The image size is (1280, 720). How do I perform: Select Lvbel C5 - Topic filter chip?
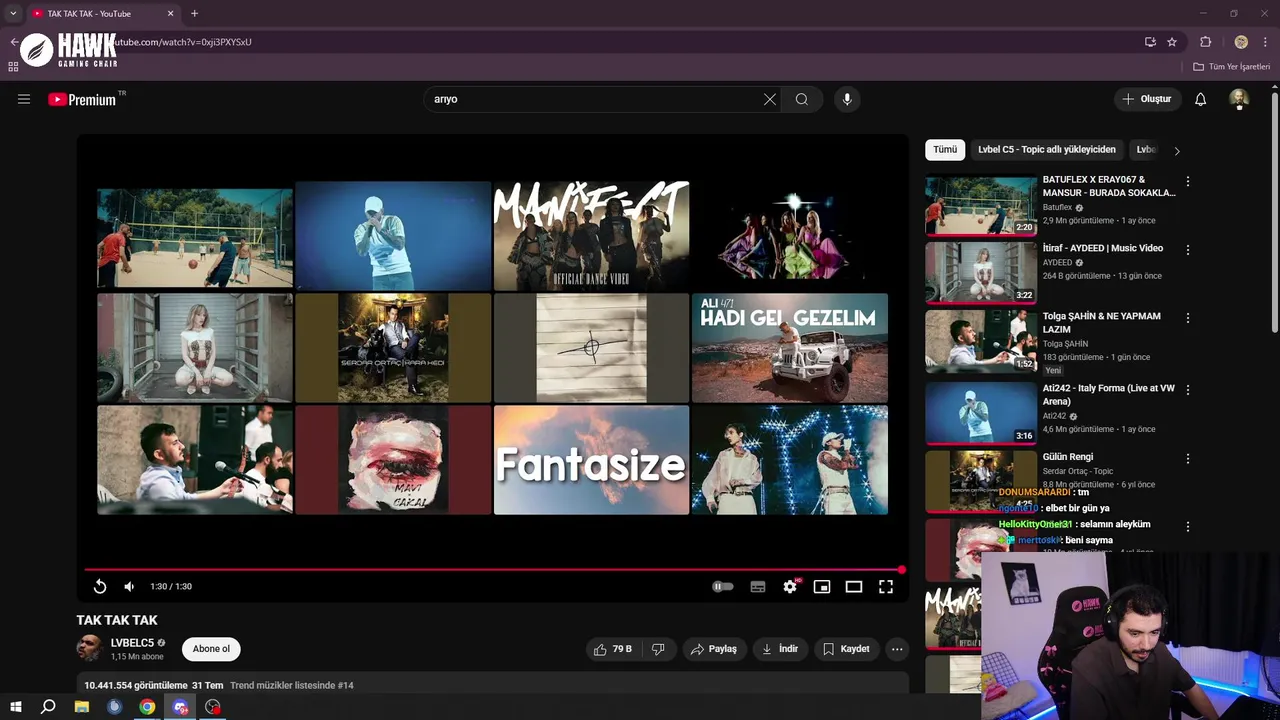tap(1047, 150)
